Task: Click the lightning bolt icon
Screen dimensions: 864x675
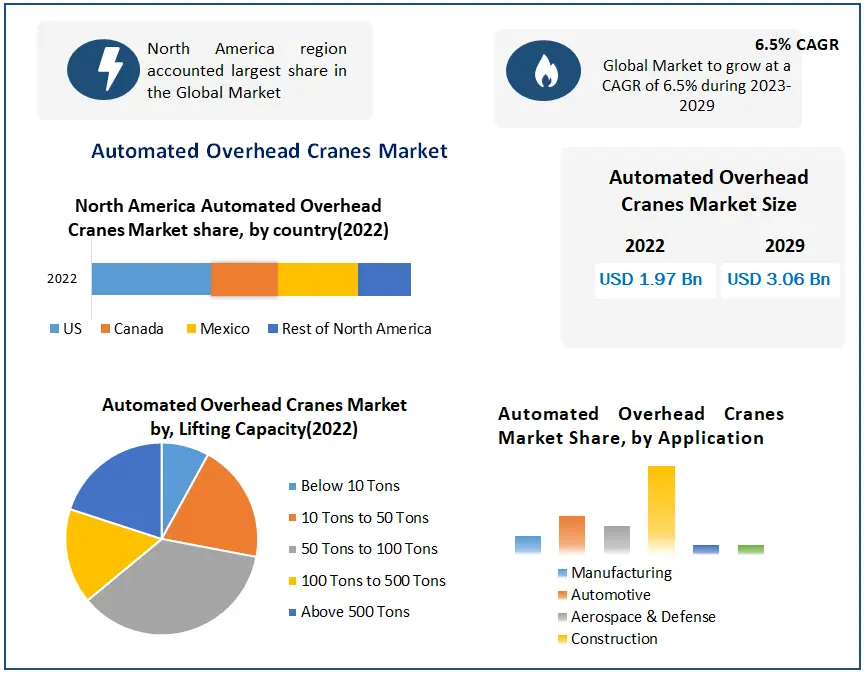Action: [x=103, y=69]
